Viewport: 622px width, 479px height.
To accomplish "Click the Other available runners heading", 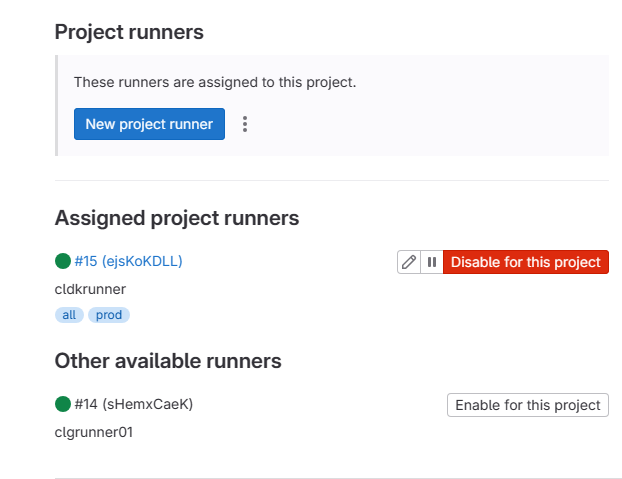I will tap(168, 361).
